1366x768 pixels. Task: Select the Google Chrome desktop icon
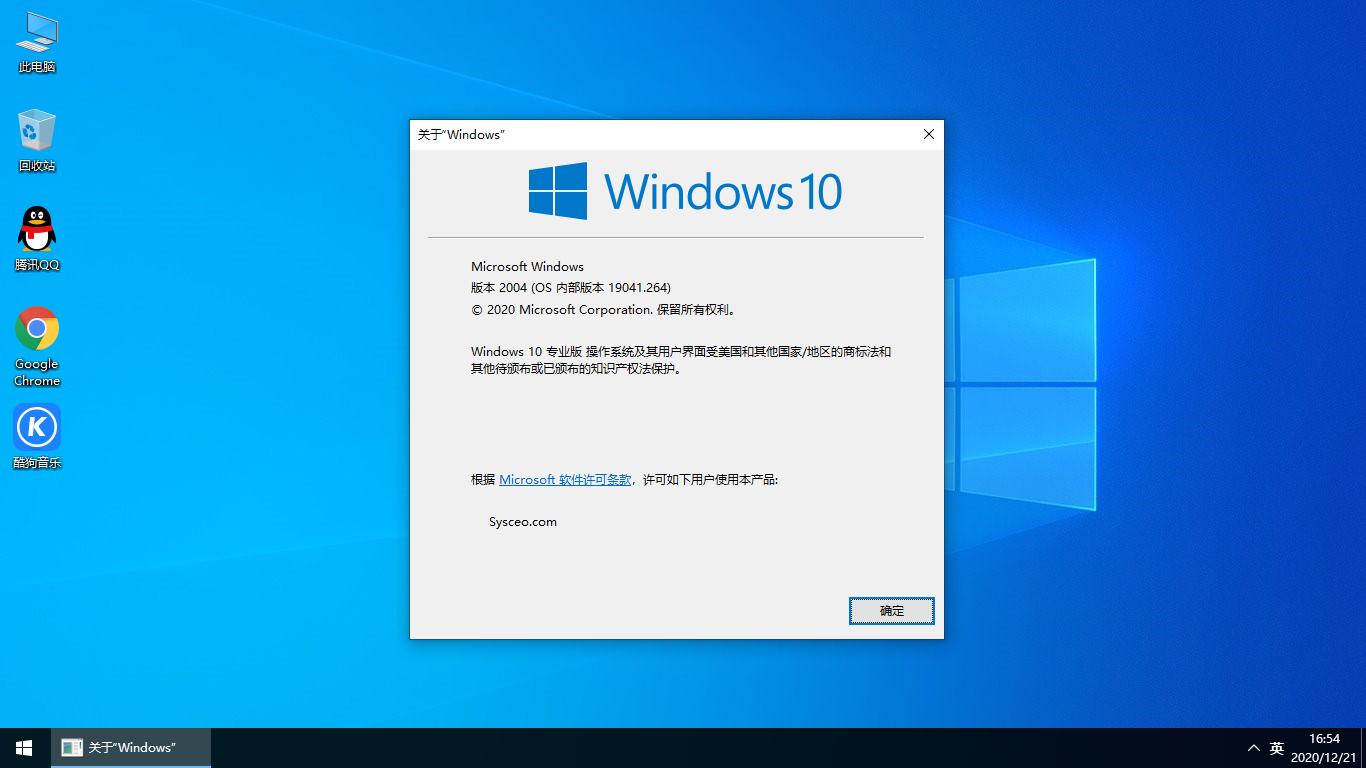pyautogui.click(x=37, y=346)
